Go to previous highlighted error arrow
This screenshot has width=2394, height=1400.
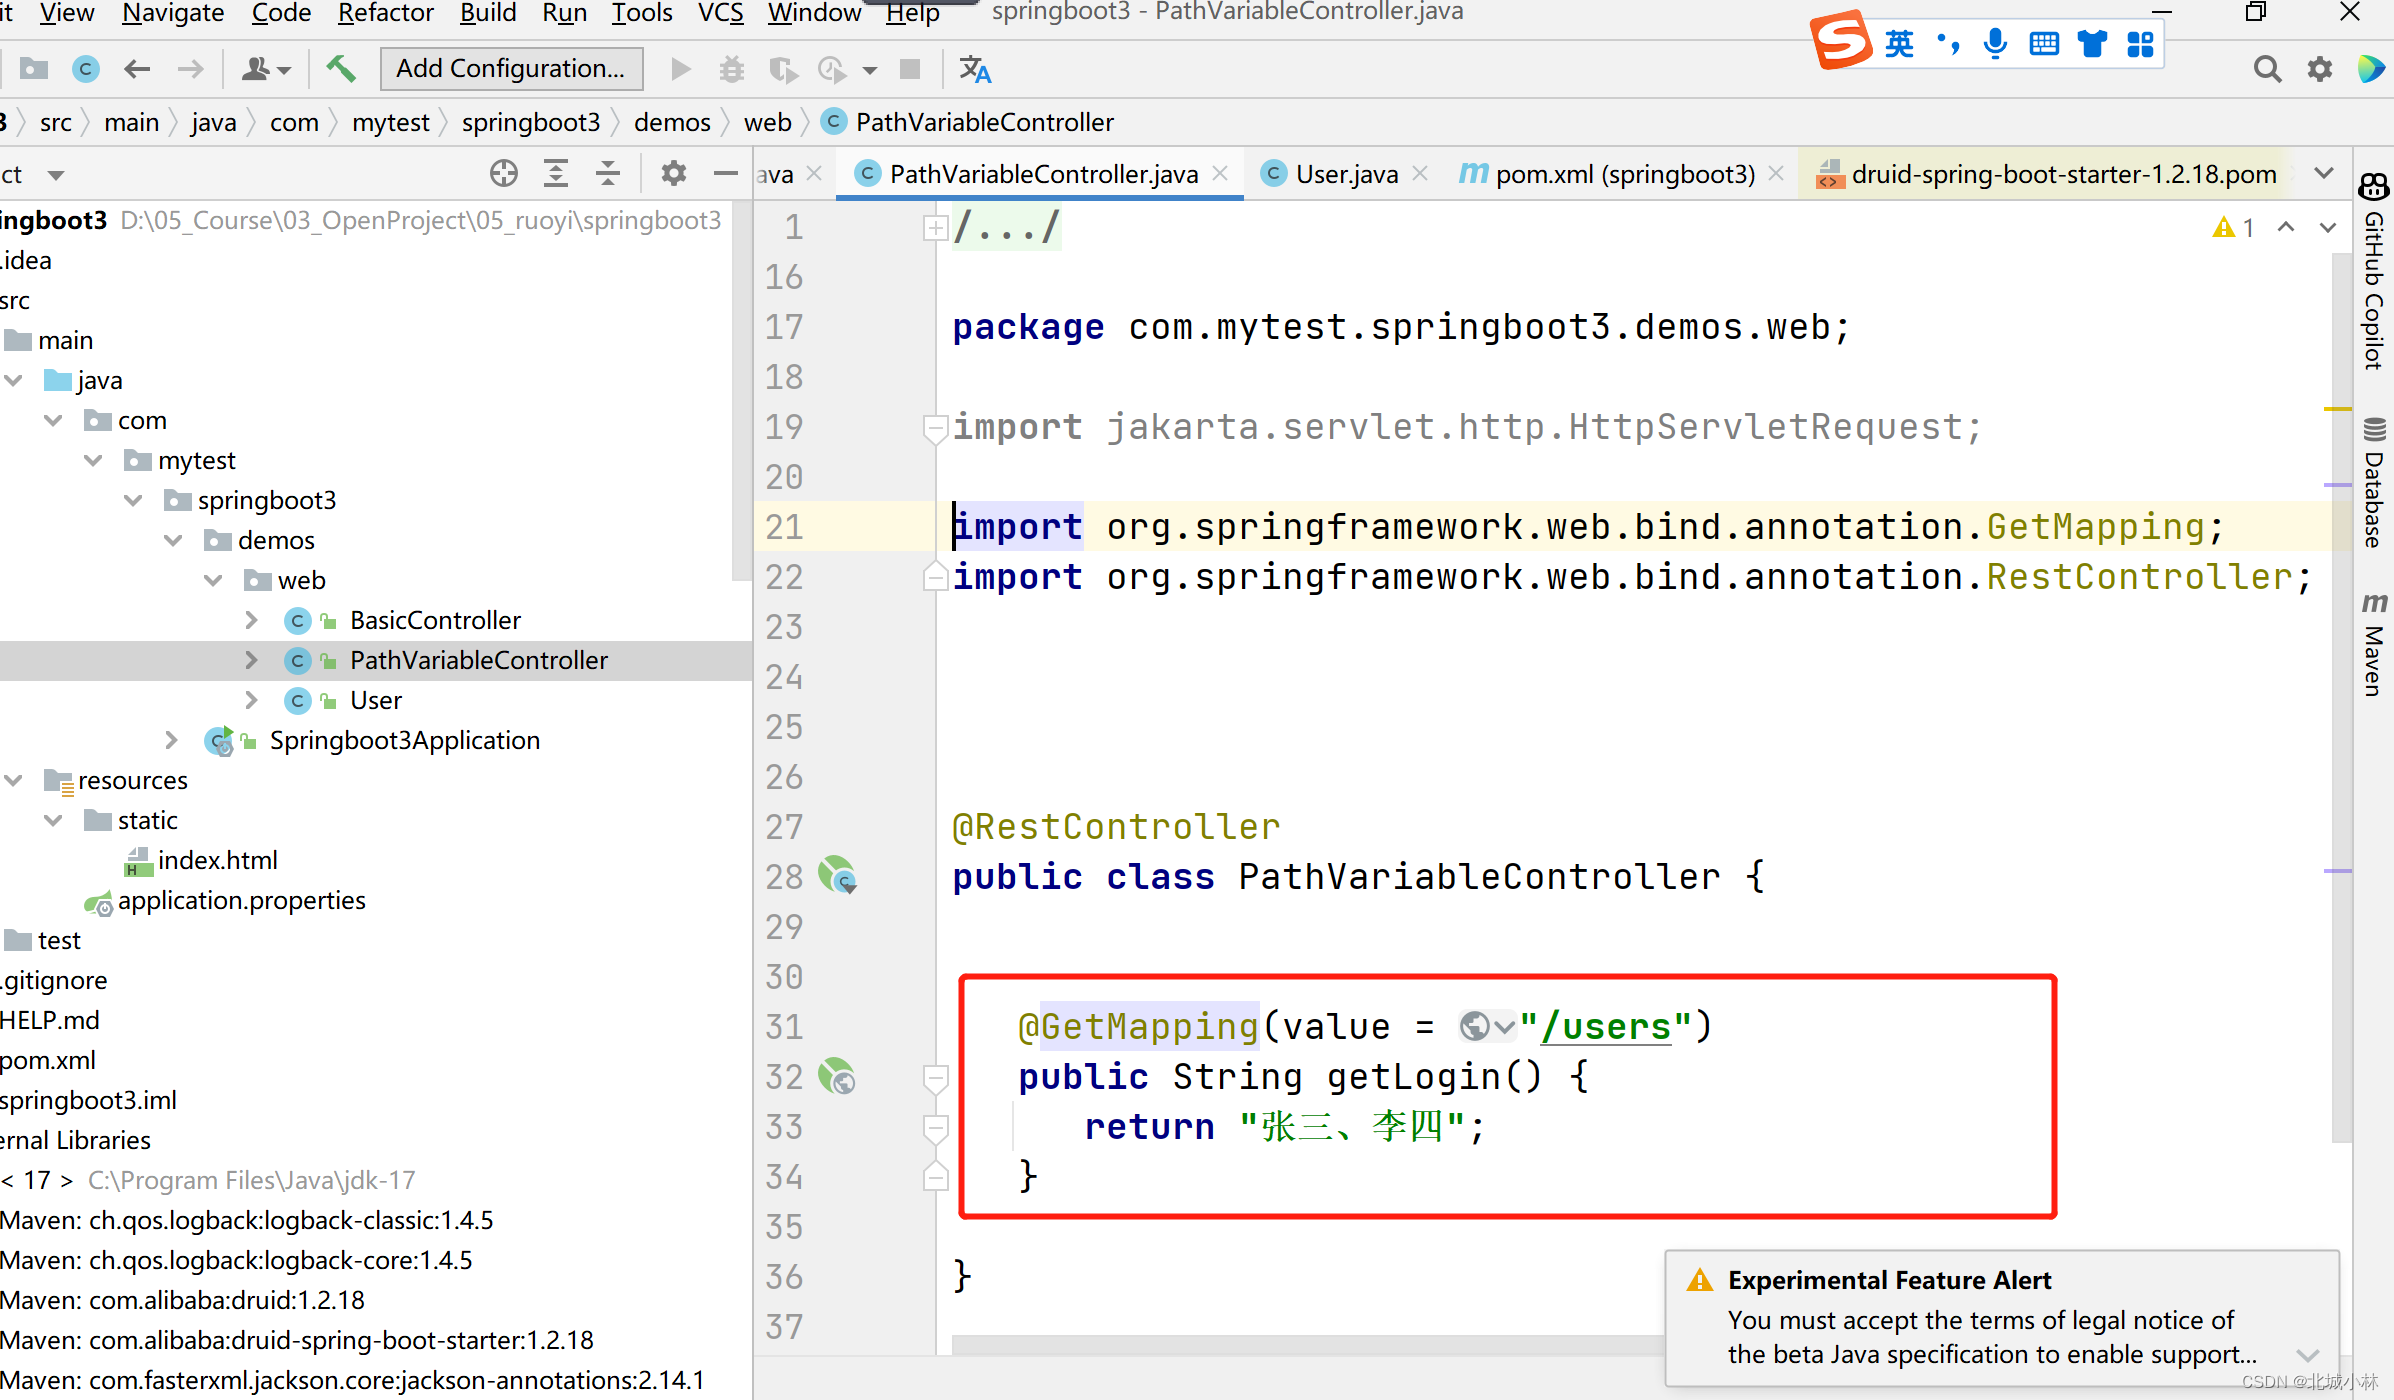[x=2286, y=228]
